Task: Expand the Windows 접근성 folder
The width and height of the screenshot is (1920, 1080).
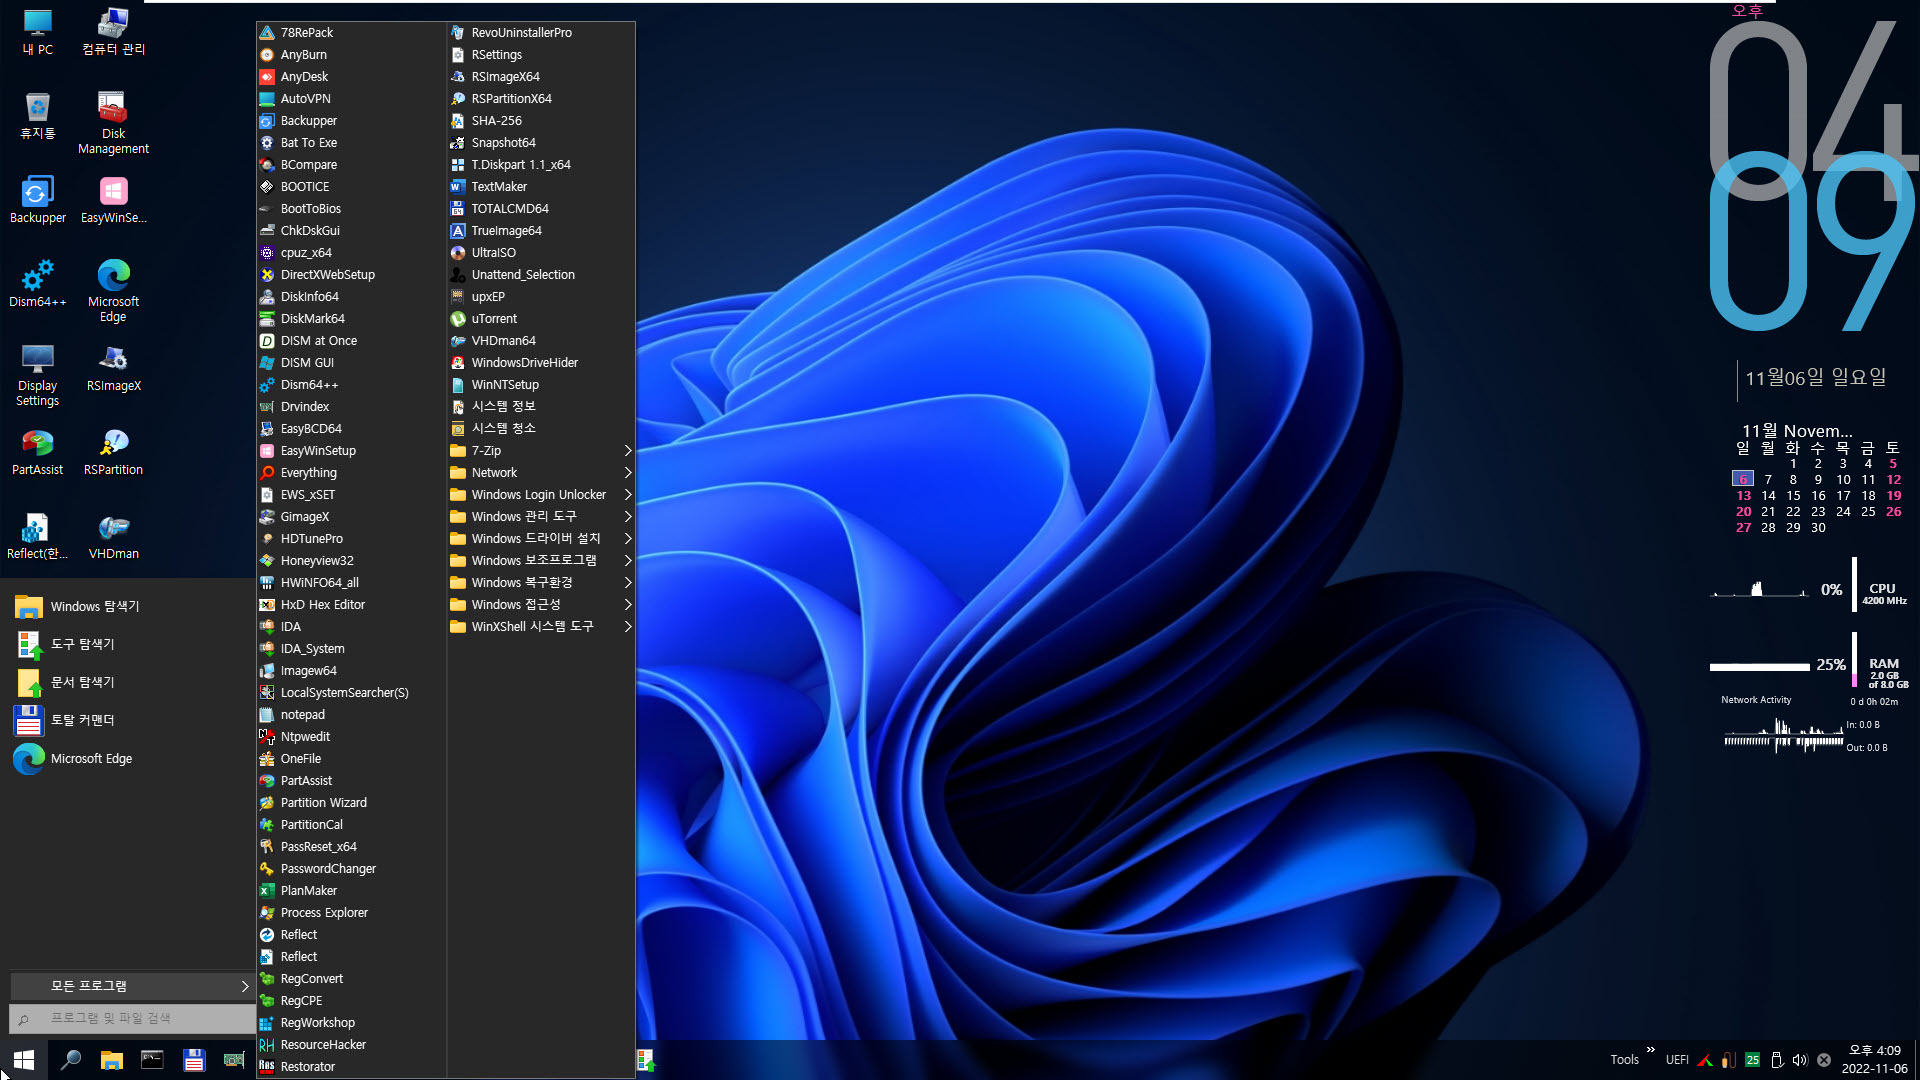Action: pyautogui.click(x=541, y=605)
